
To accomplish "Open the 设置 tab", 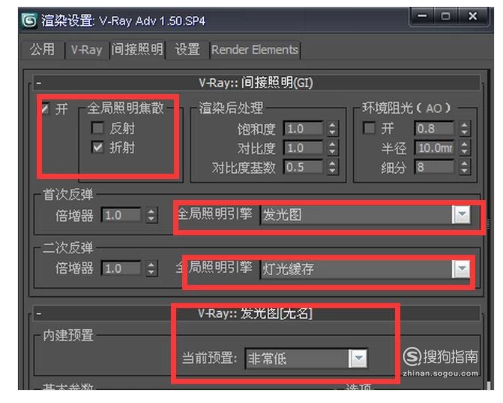I will tap(187, 50).
